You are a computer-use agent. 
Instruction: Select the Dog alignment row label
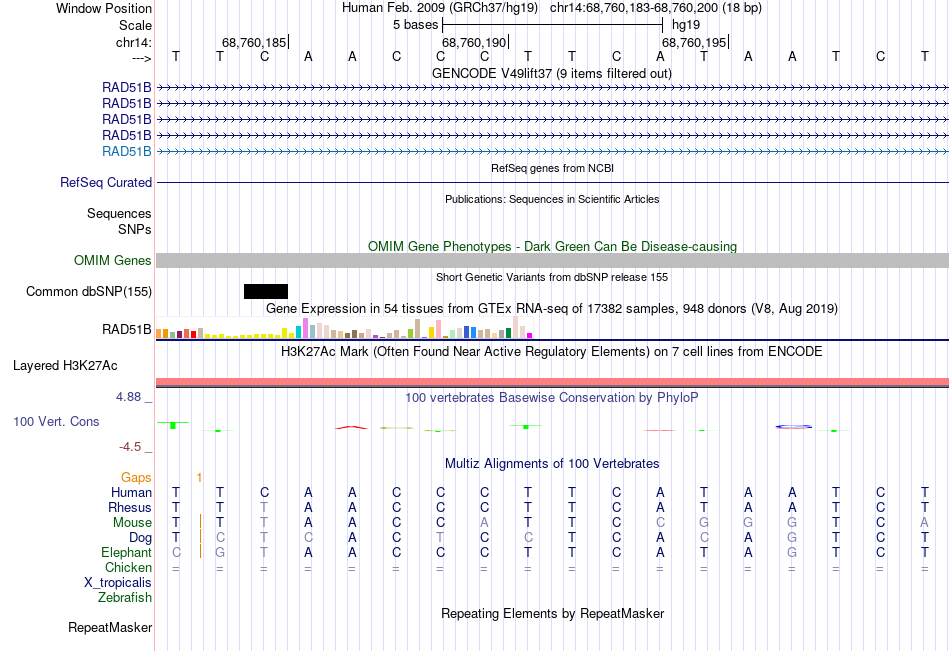coord(140,538)
